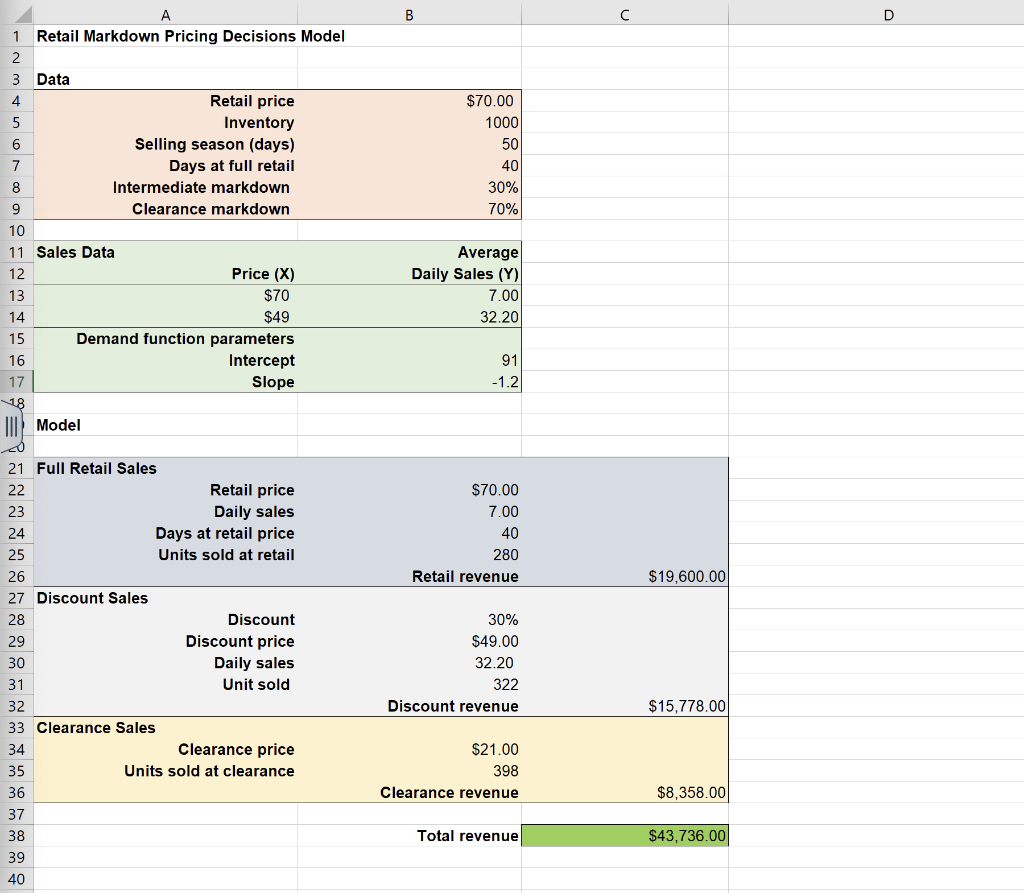Select column B header

click(409, 15)
